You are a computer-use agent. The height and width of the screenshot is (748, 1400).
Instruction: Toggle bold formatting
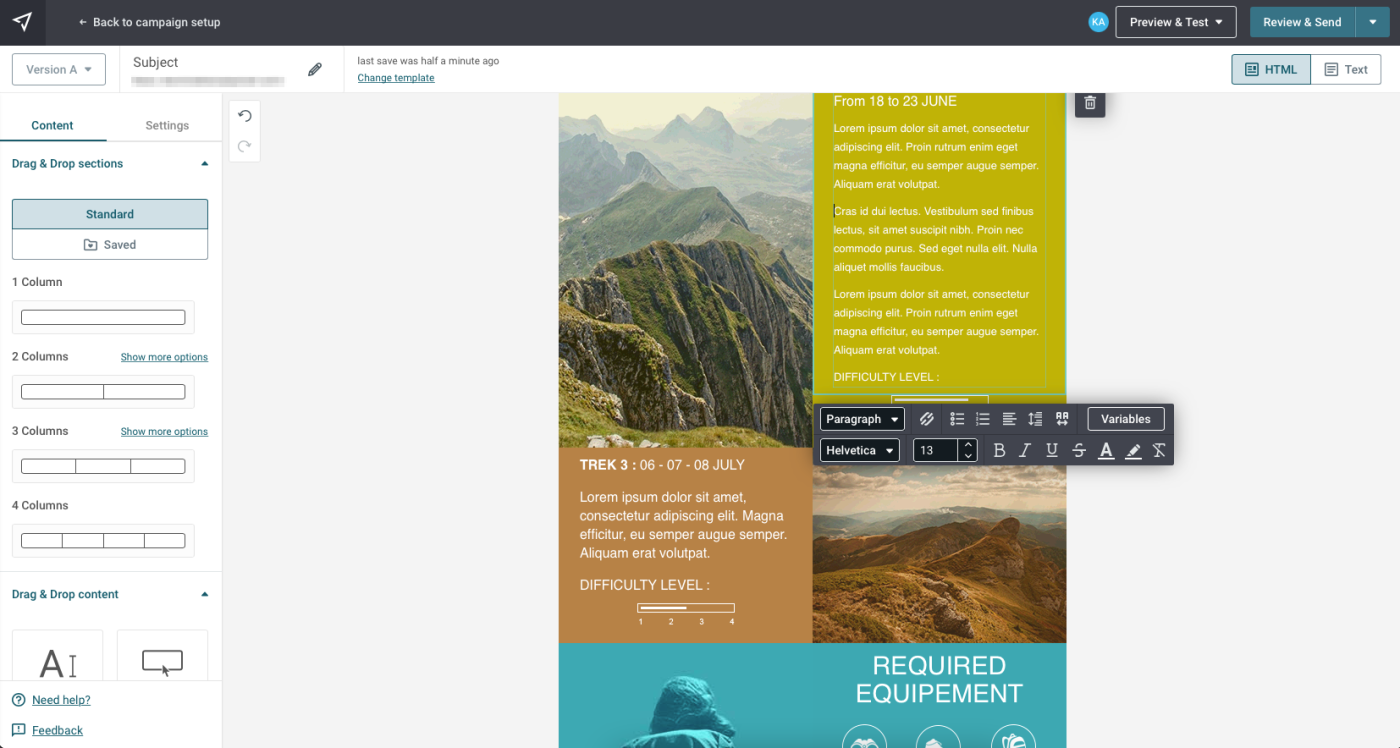(999, 451)
